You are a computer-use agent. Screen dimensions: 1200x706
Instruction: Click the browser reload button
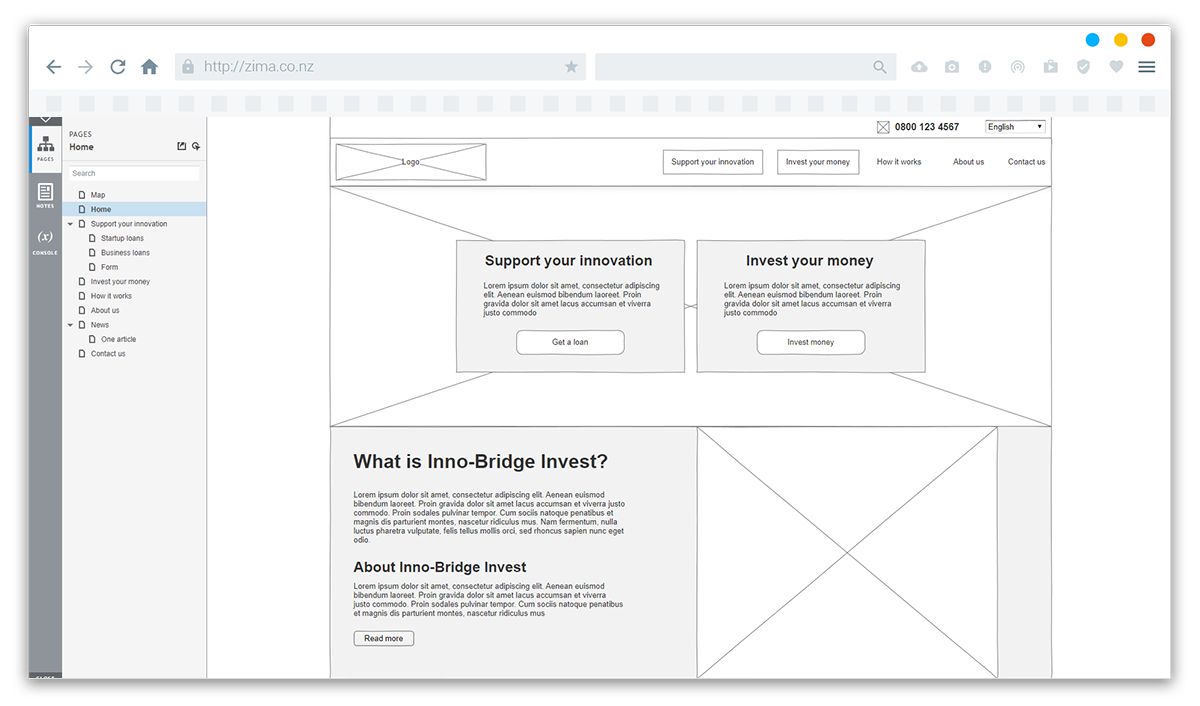coord(118,67)
